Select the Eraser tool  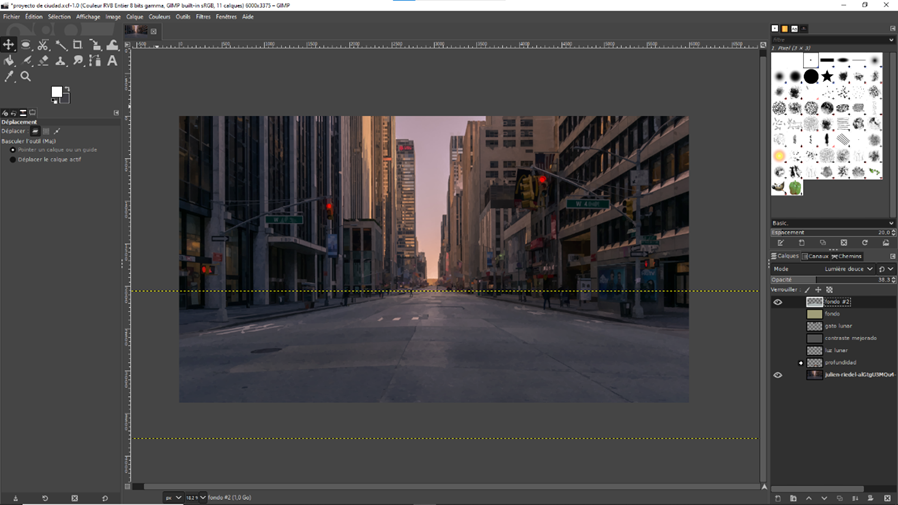43,61
